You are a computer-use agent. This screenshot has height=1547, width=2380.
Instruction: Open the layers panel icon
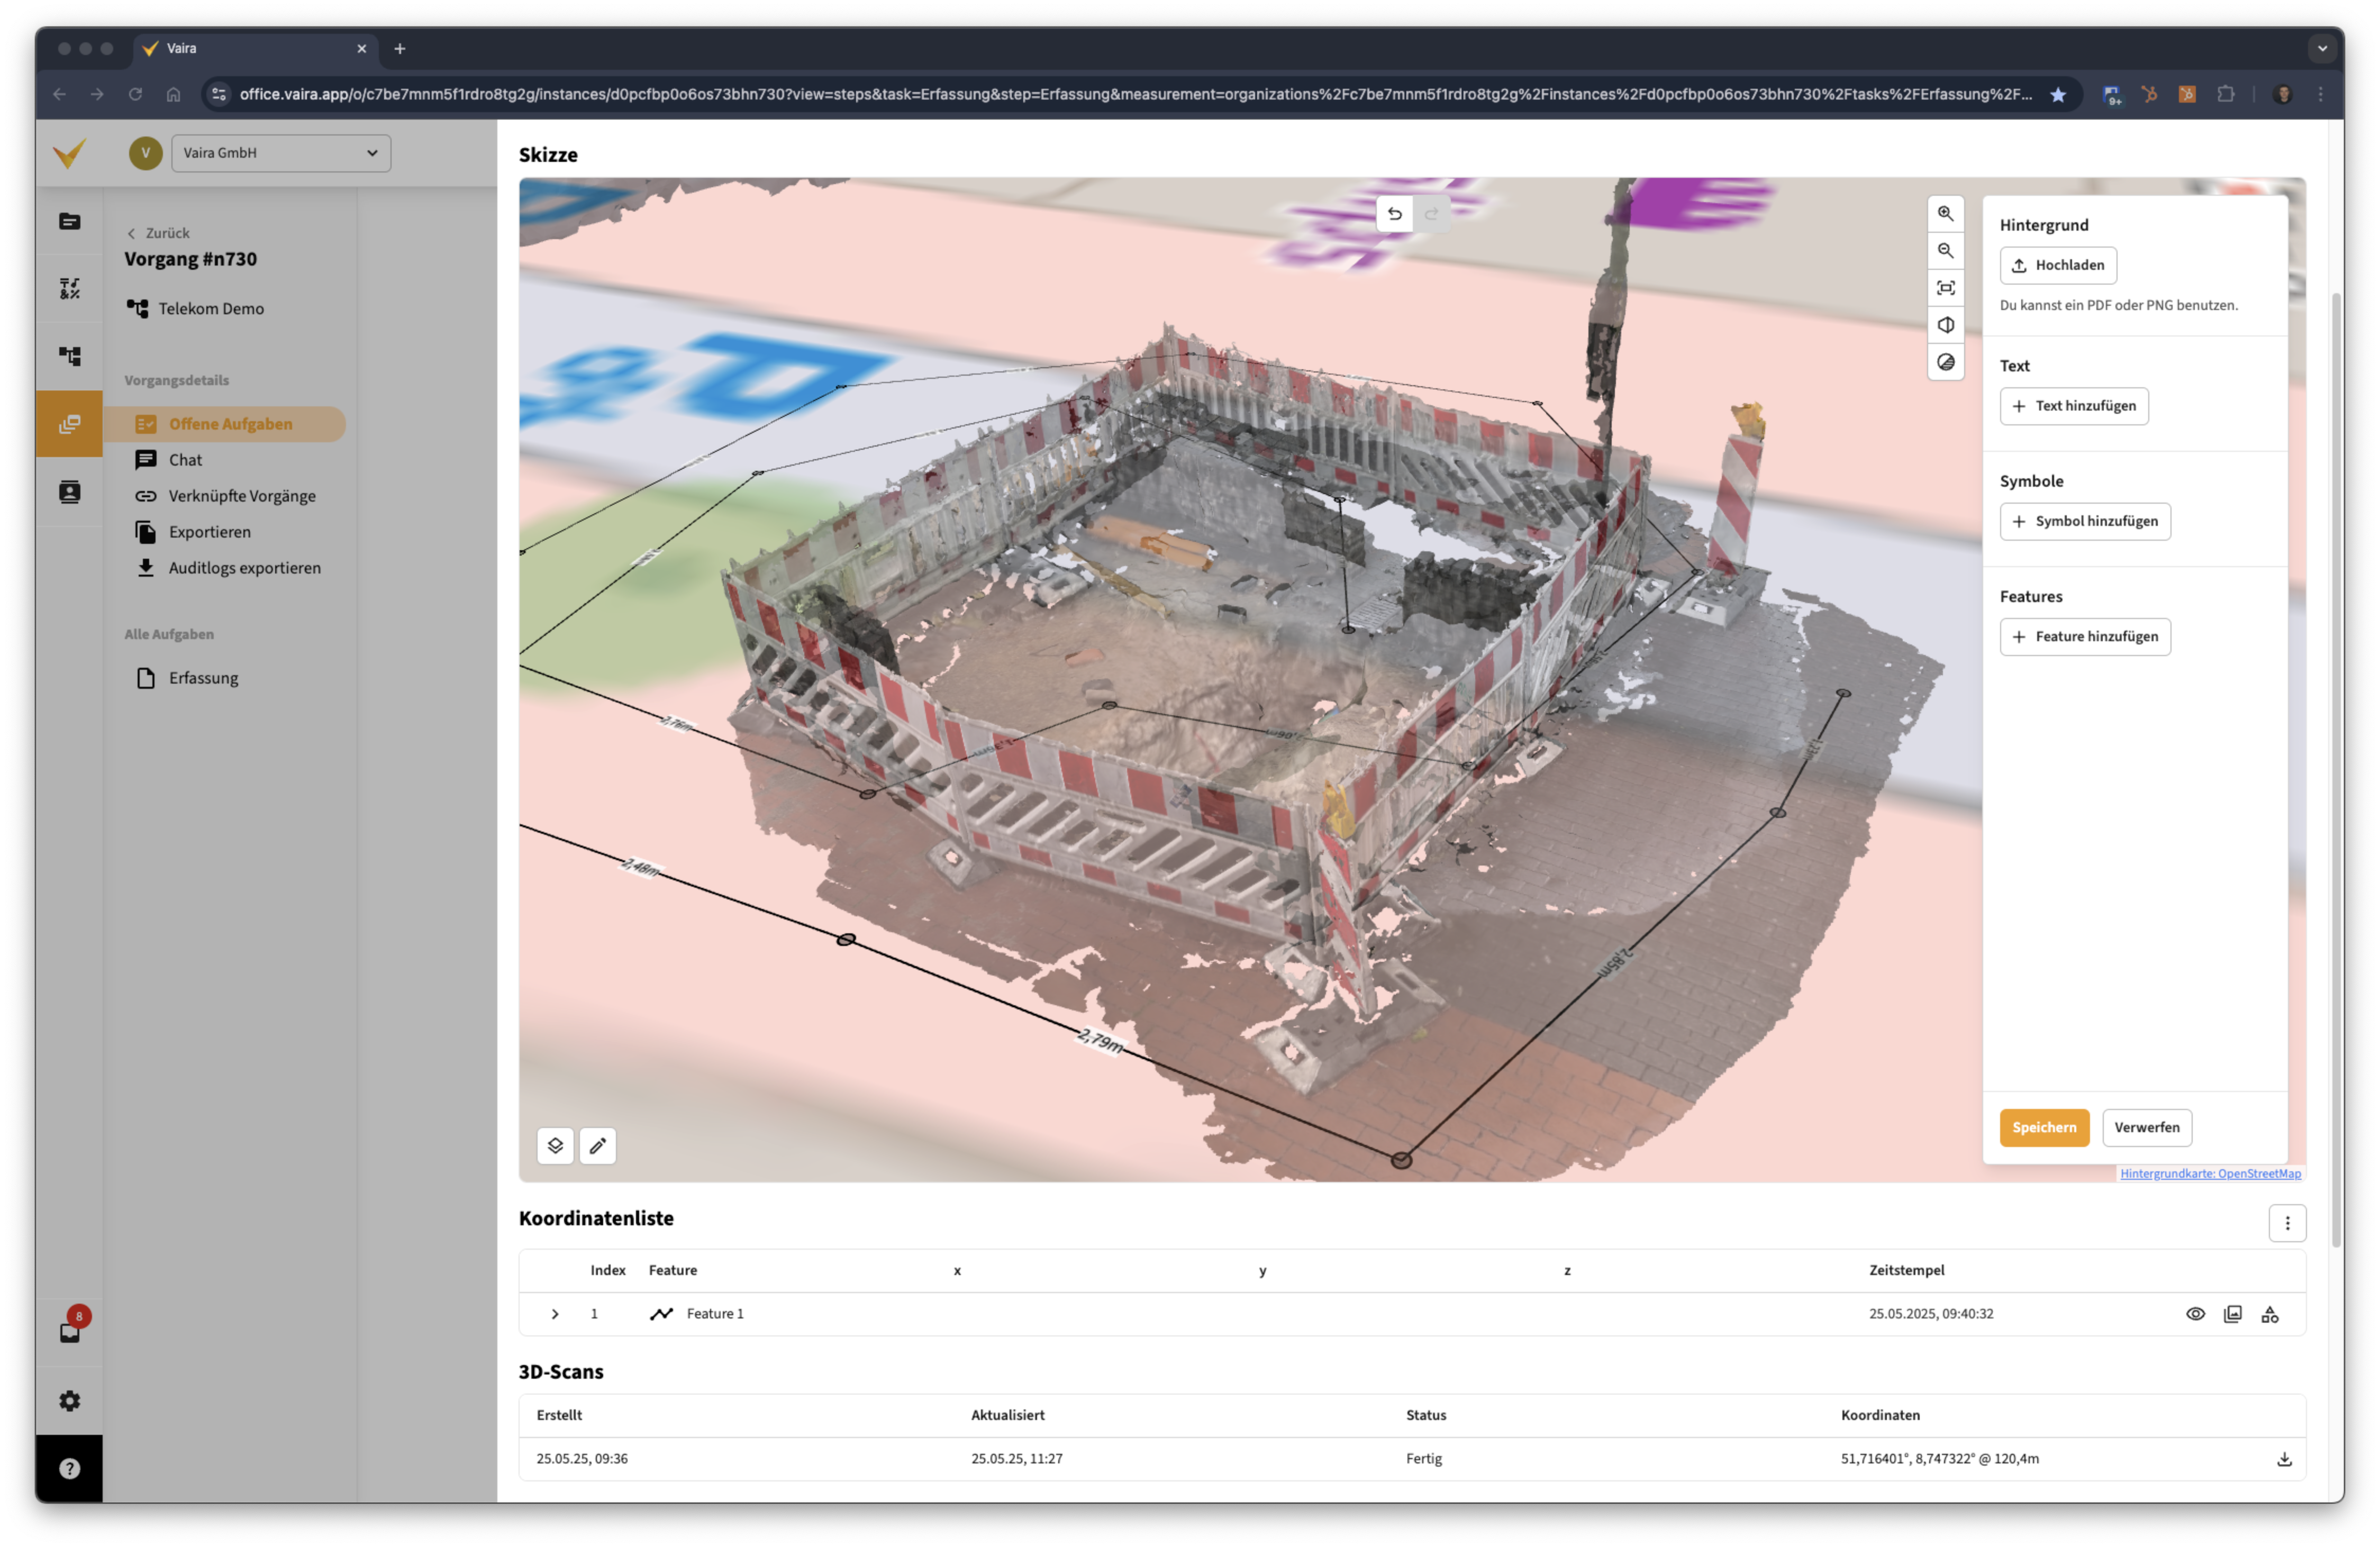(x=555, y=1145)
